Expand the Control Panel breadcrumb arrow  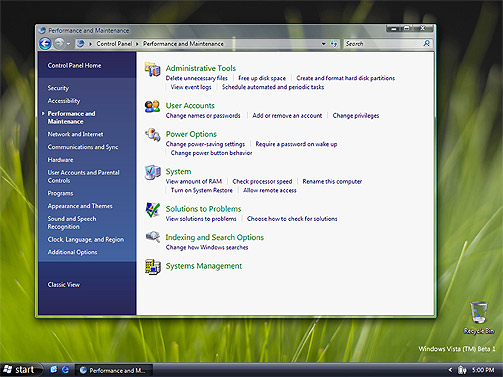pos(137,44)
